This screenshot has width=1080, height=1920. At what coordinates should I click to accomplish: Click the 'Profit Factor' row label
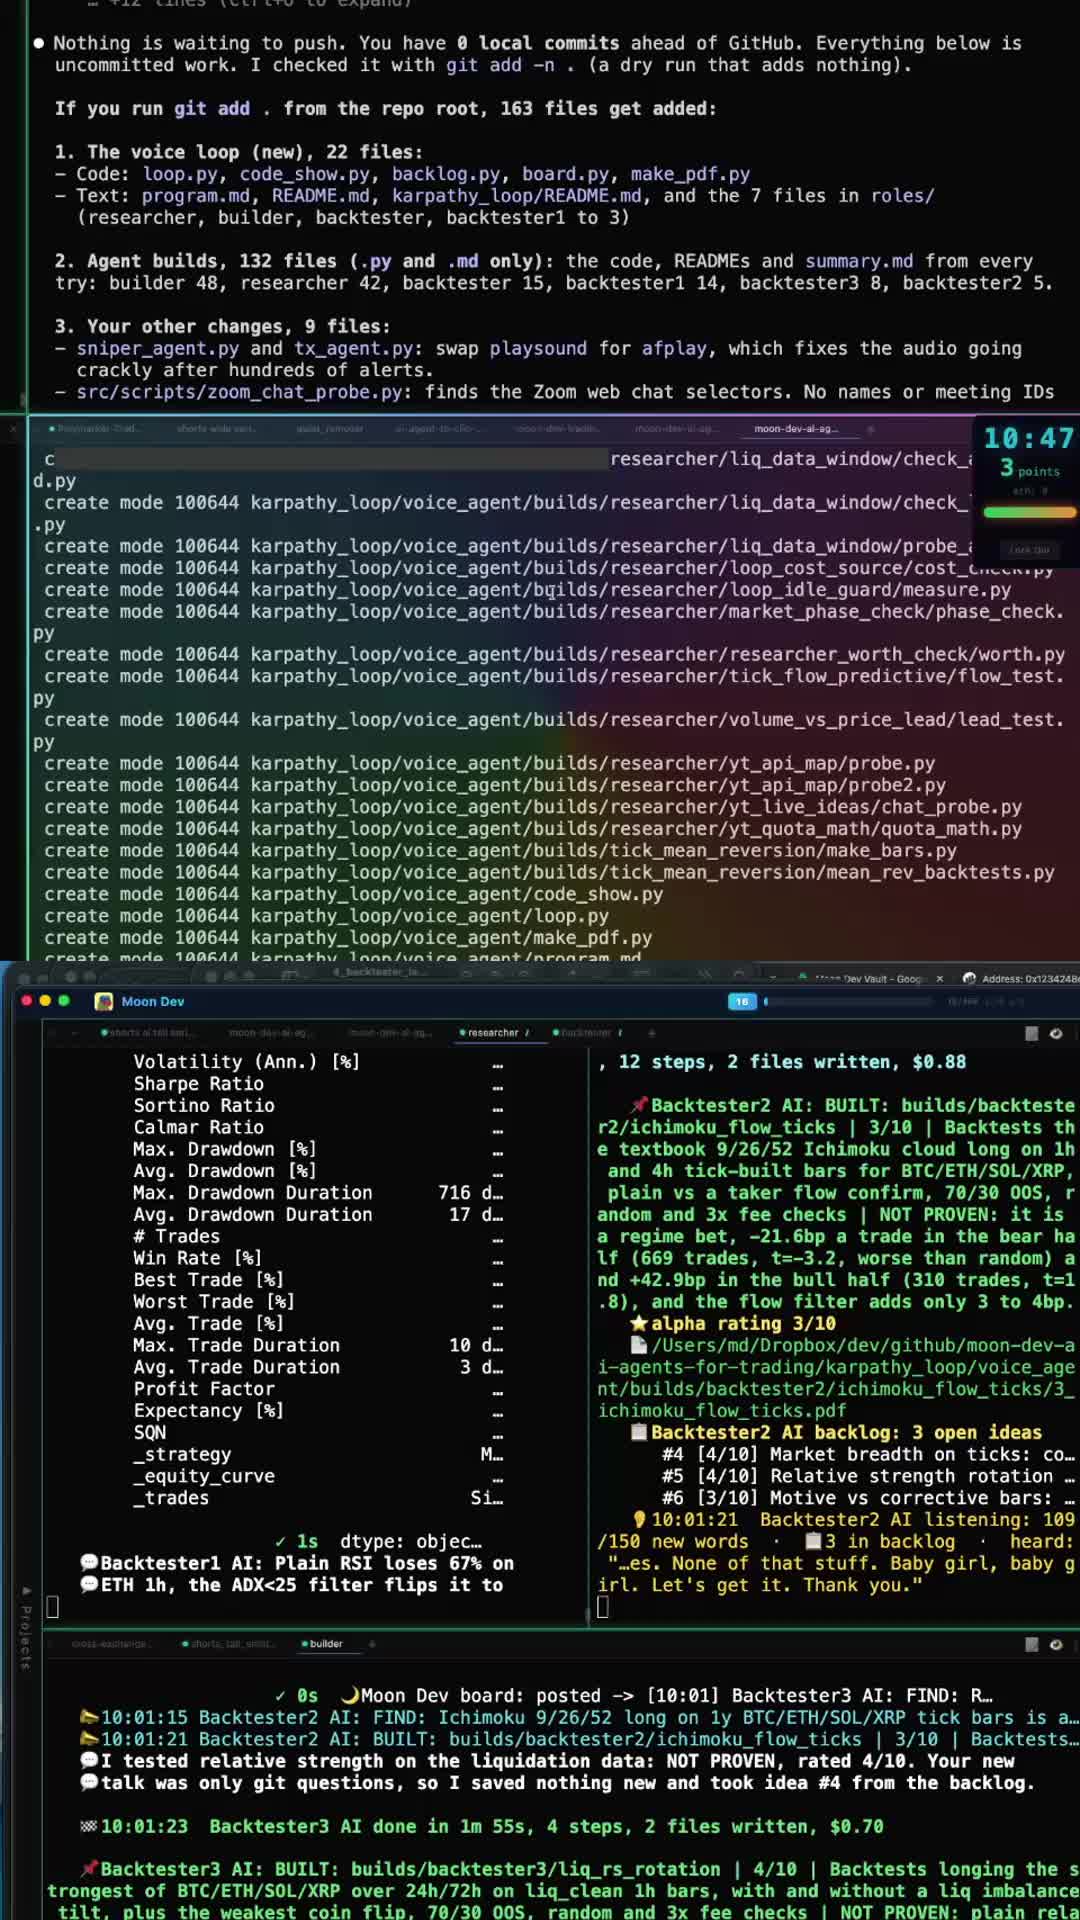(204, 1389)
